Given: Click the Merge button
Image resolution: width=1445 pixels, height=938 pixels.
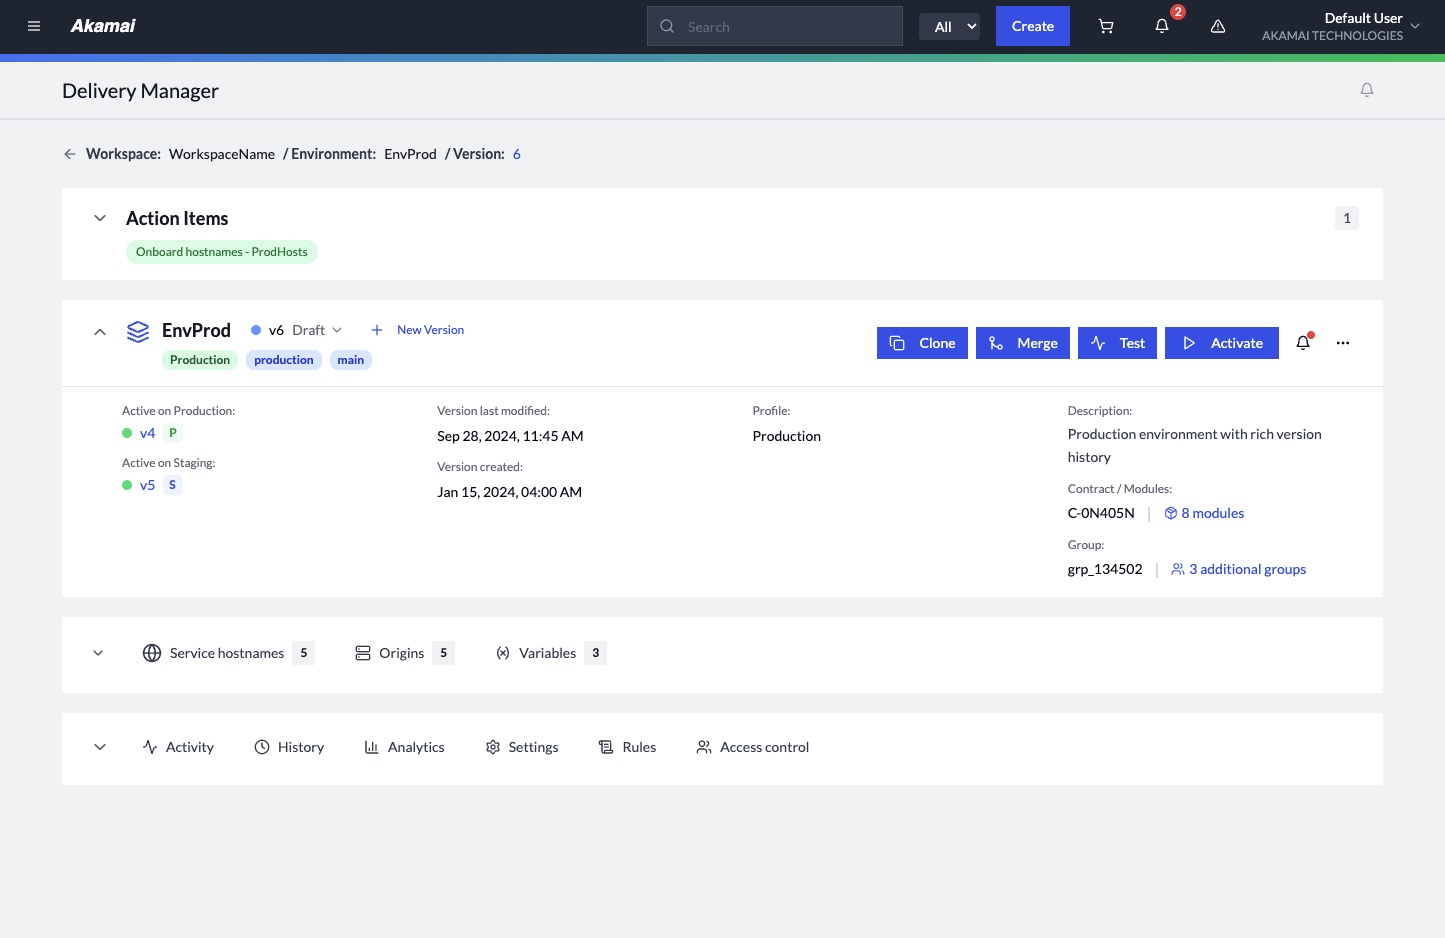Looking at the screenshot, I should [1023, 343].
